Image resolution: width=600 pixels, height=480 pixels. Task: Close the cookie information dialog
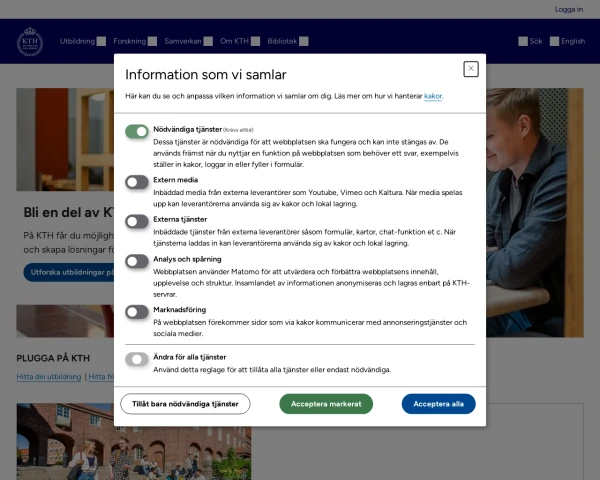coord(471,69)
